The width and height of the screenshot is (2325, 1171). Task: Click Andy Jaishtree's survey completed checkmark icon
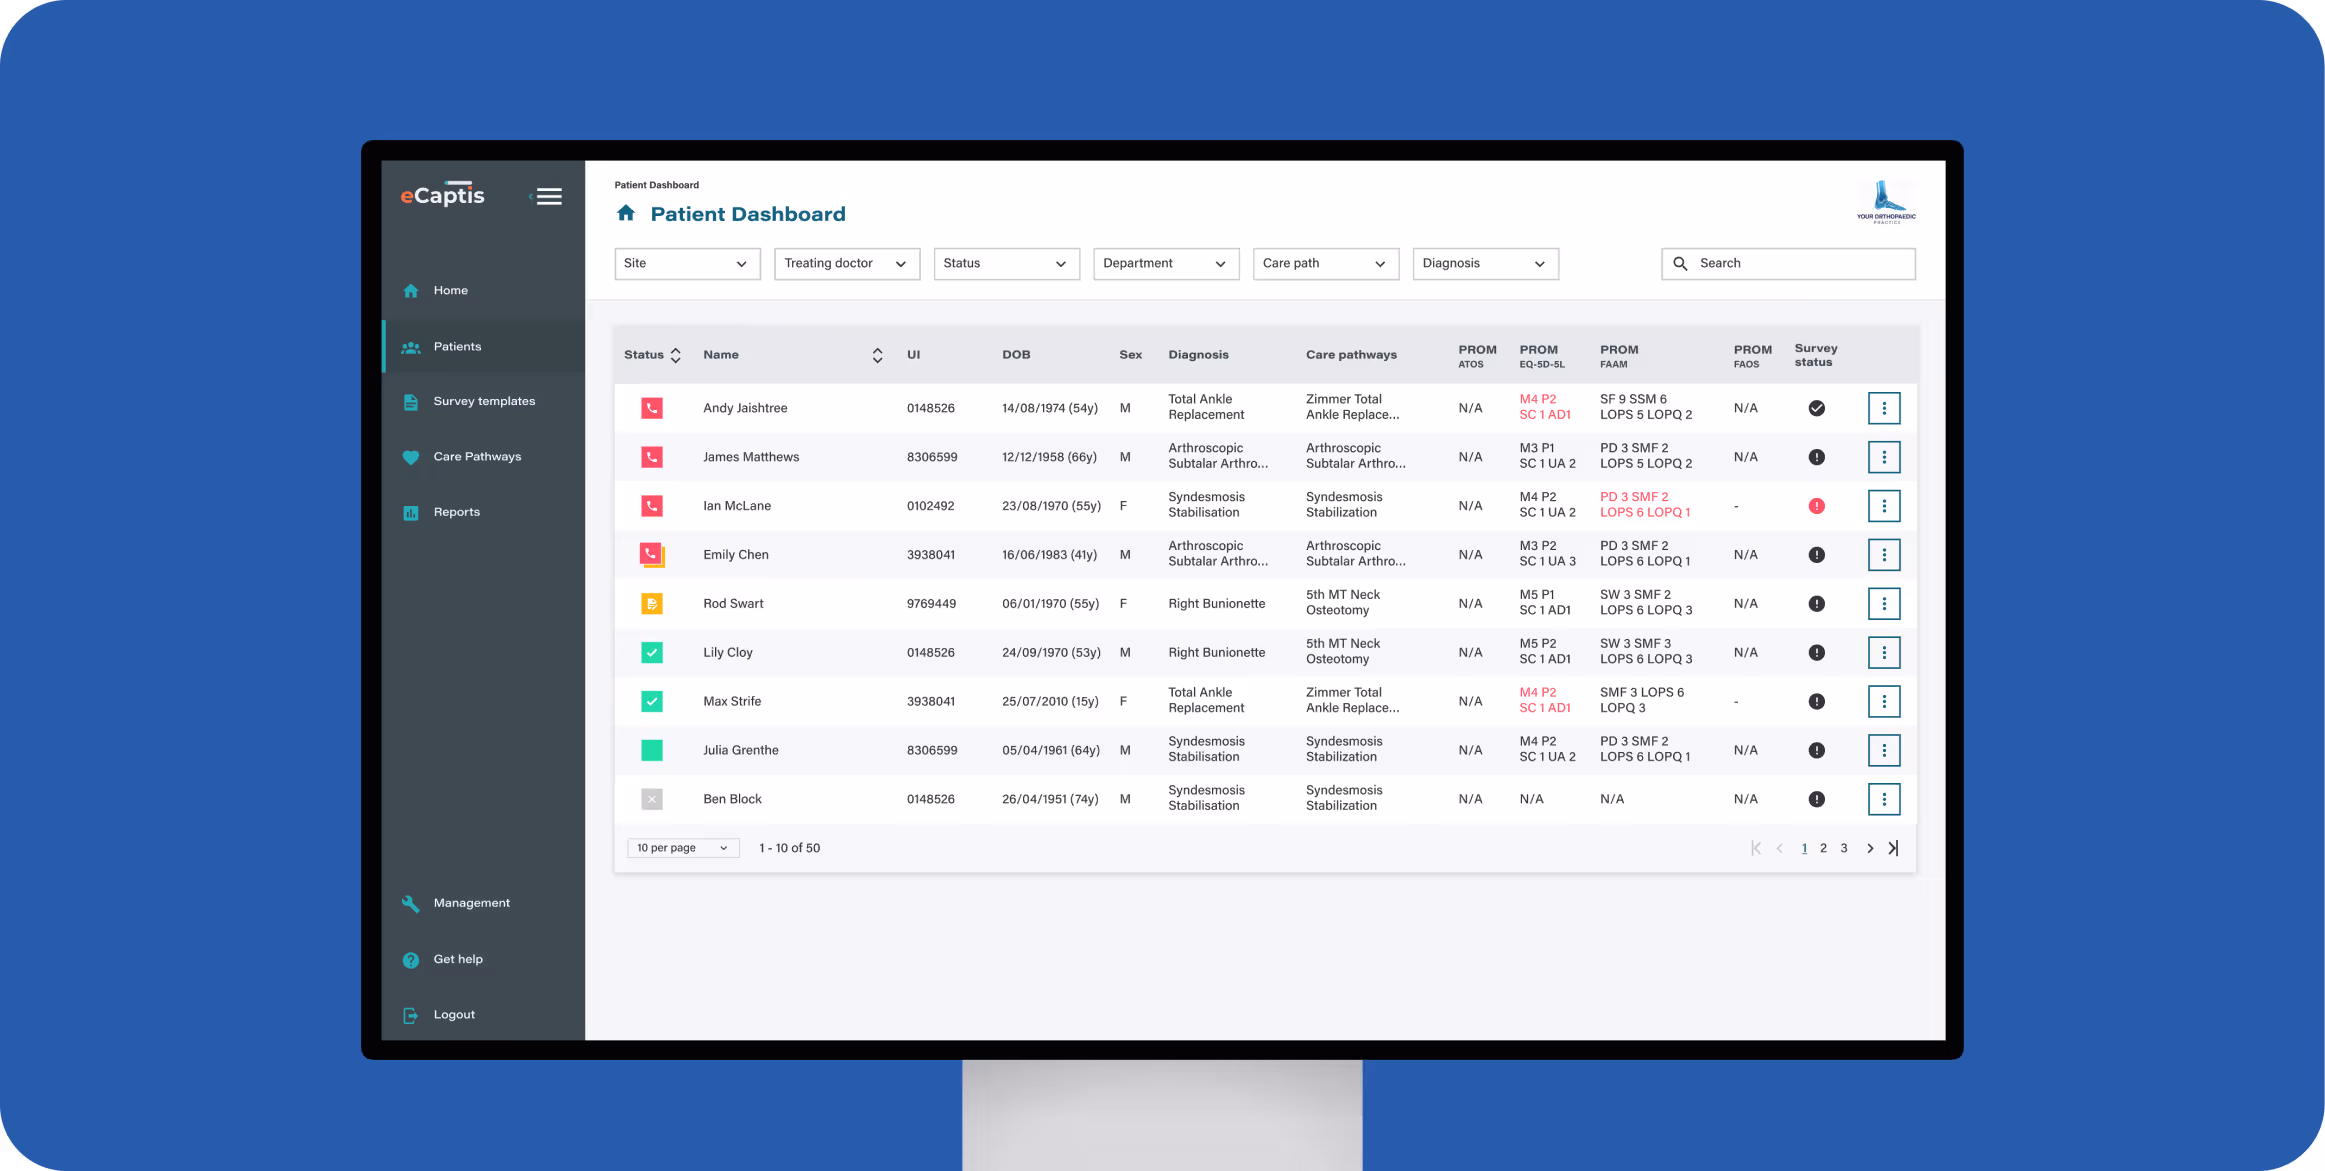tap(1817, 408)
